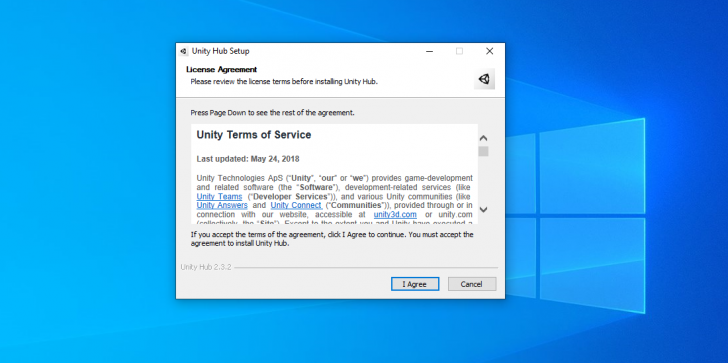The image size is (728, 363).
Task: Click the "License Agreement" header text
Action: pos(221,70)
